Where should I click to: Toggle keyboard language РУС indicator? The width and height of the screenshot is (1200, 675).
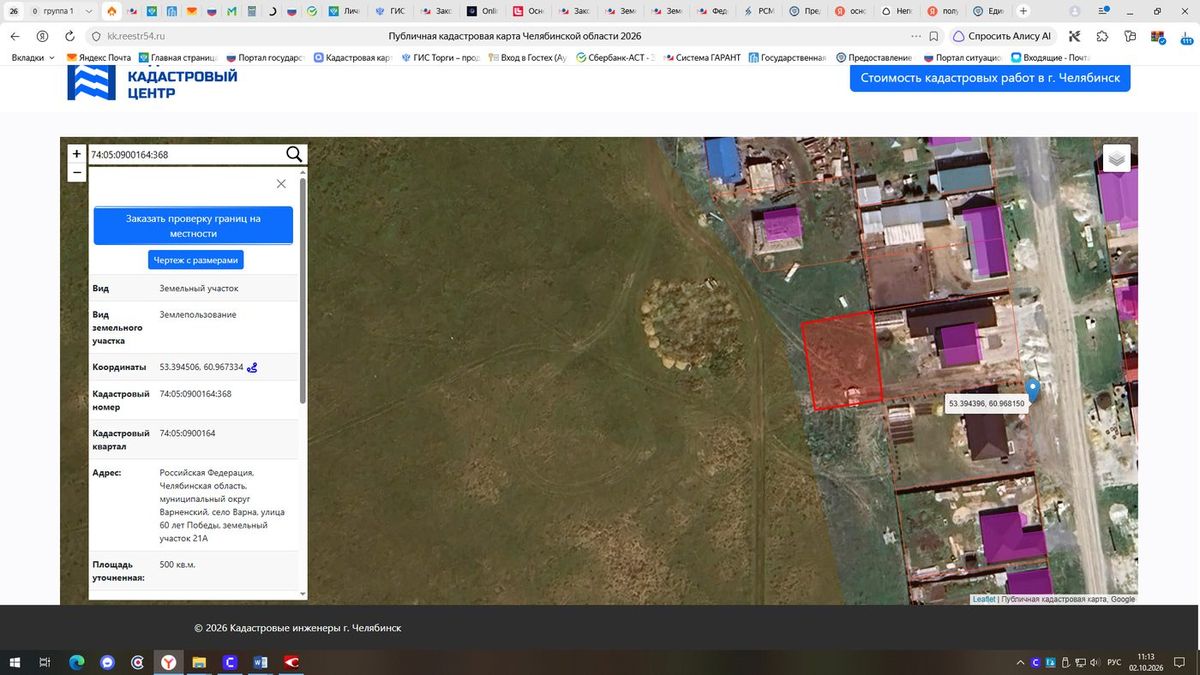click(x=1112, y=662)
